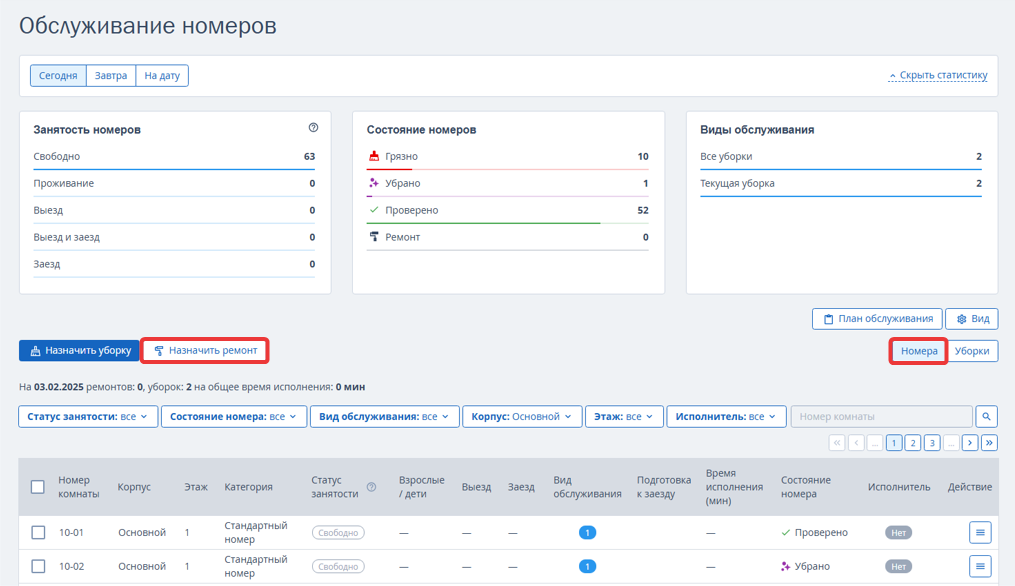Open Вид settings gear button

tap(972, 319)
